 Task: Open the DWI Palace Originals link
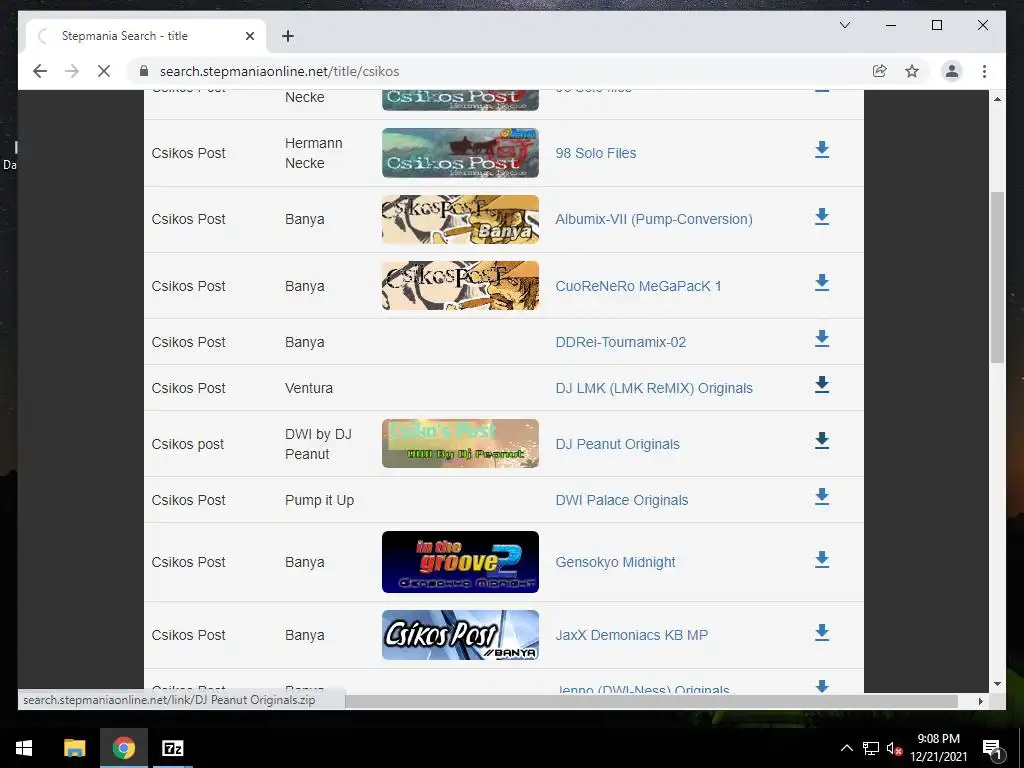coord(622,500)
